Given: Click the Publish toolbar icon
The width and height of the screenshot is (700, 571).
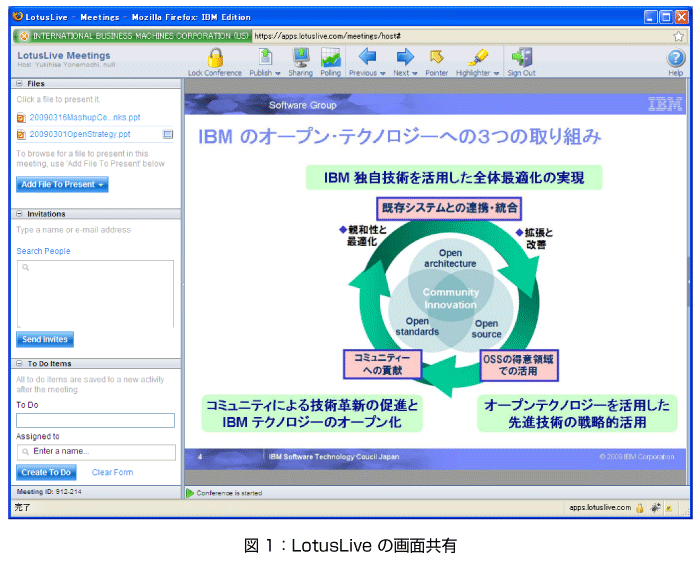Looking at the screenshot, I should [x=266, y=58].
